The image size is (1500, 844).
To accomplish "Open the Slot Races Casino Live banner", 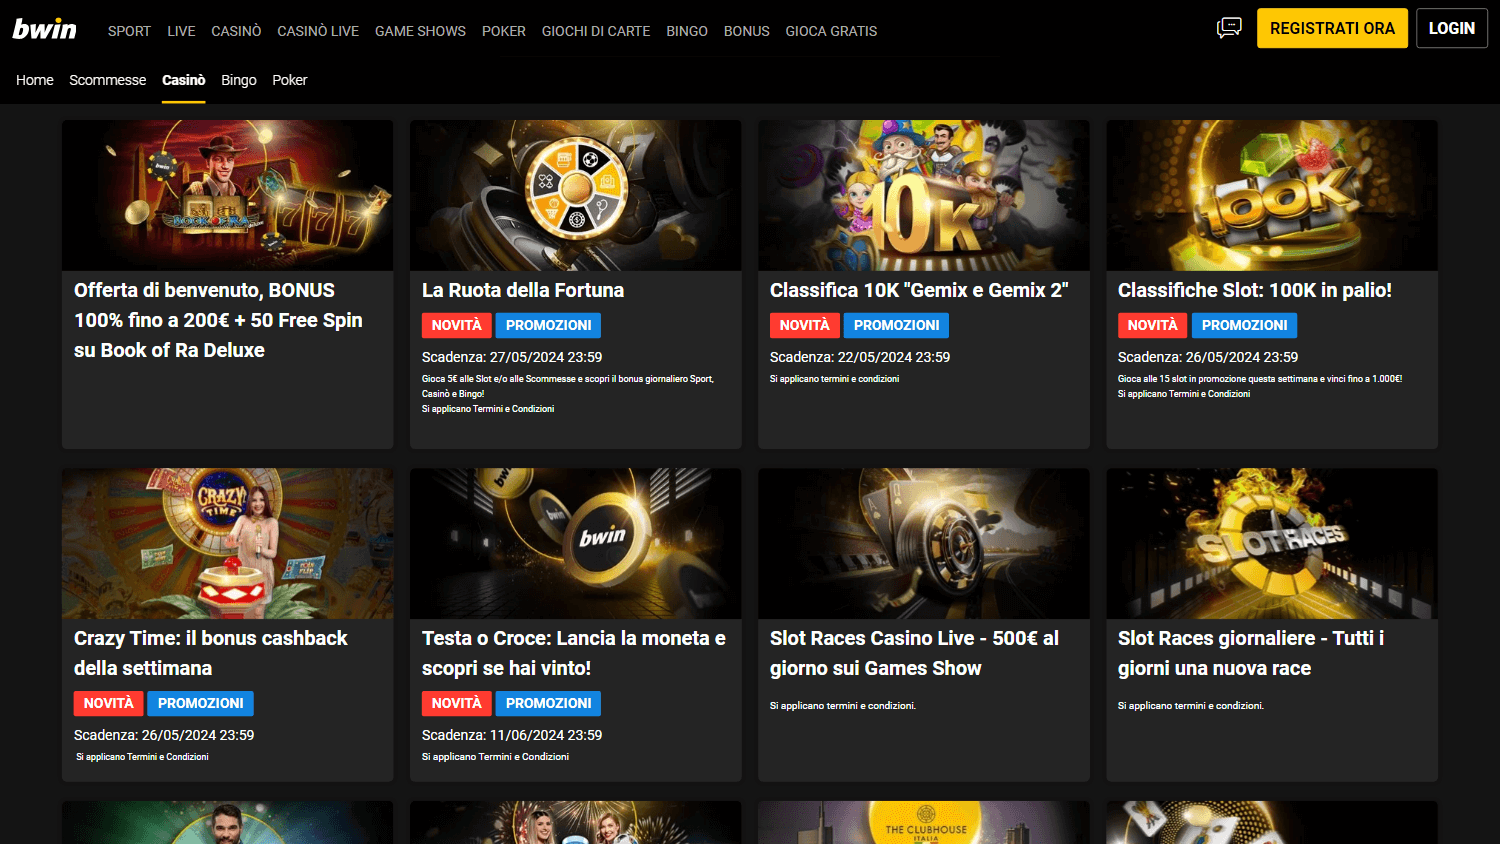I will 923,543.
